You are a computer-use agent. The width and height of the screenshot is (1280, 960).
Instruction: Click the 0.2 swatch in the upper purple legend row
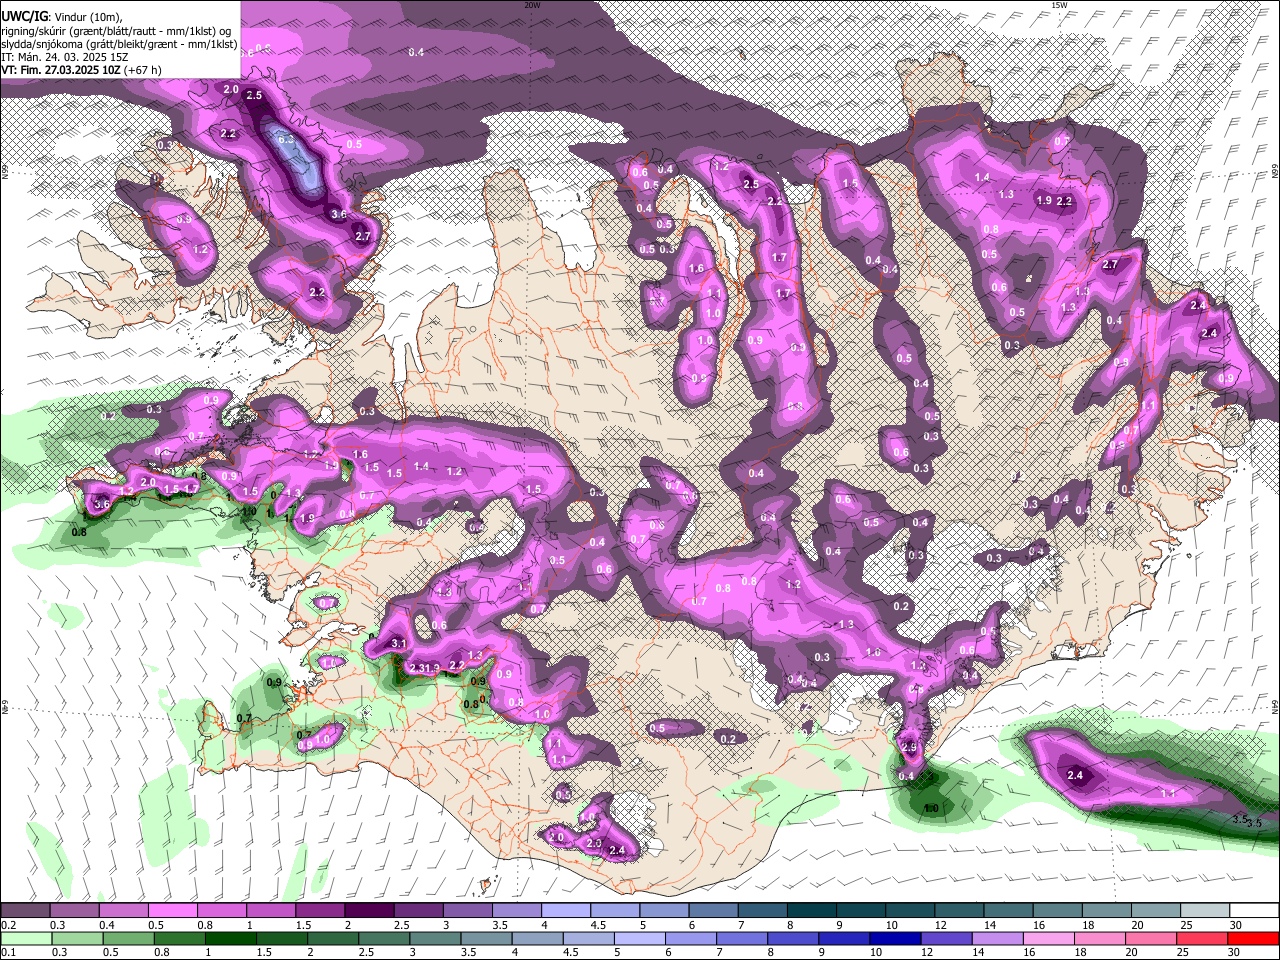tap(25, 912)
